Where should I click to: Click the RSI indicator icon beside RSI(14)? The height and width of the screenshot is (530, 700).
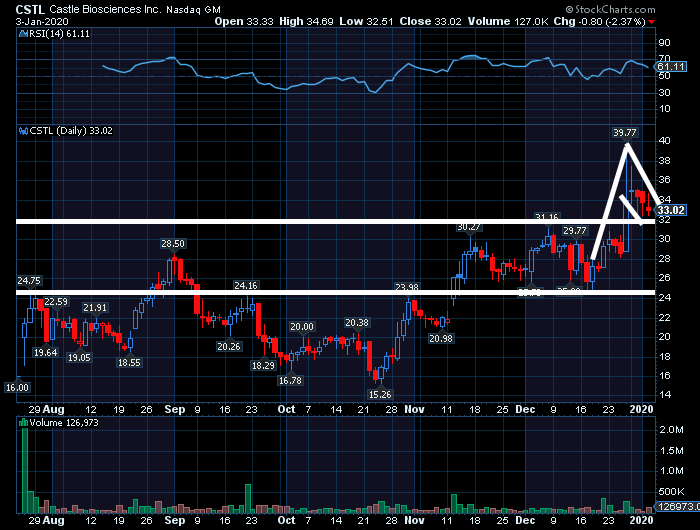(23, 34)
